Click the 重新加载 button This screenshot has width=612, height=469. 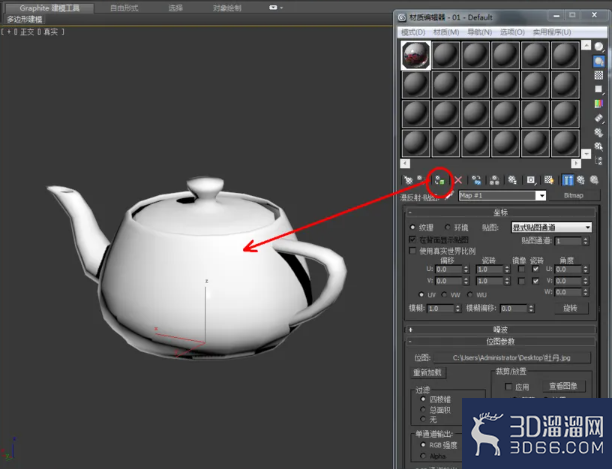click(x=428, y=373)
